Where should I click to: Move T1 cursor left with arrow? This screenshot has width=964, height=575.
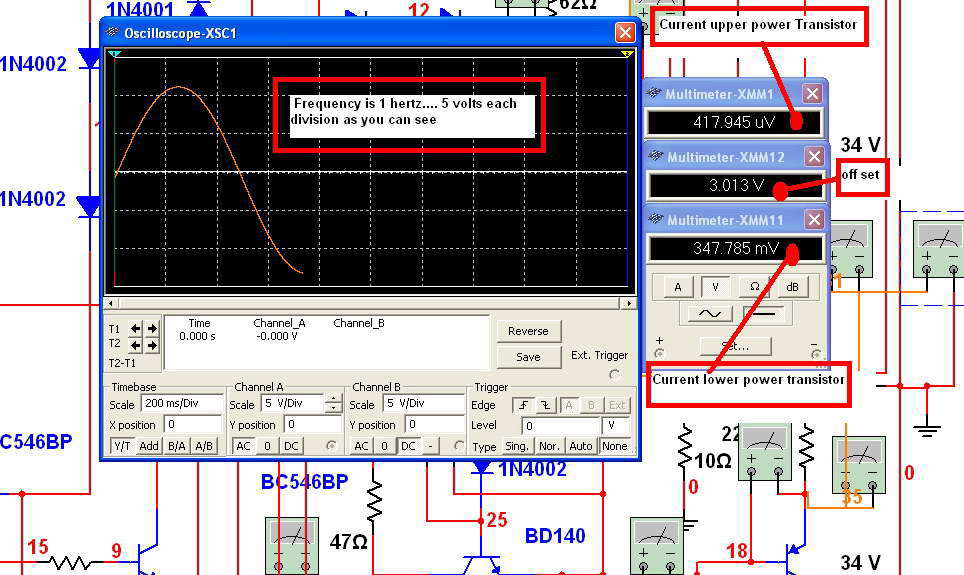click(x=135, y=328)
